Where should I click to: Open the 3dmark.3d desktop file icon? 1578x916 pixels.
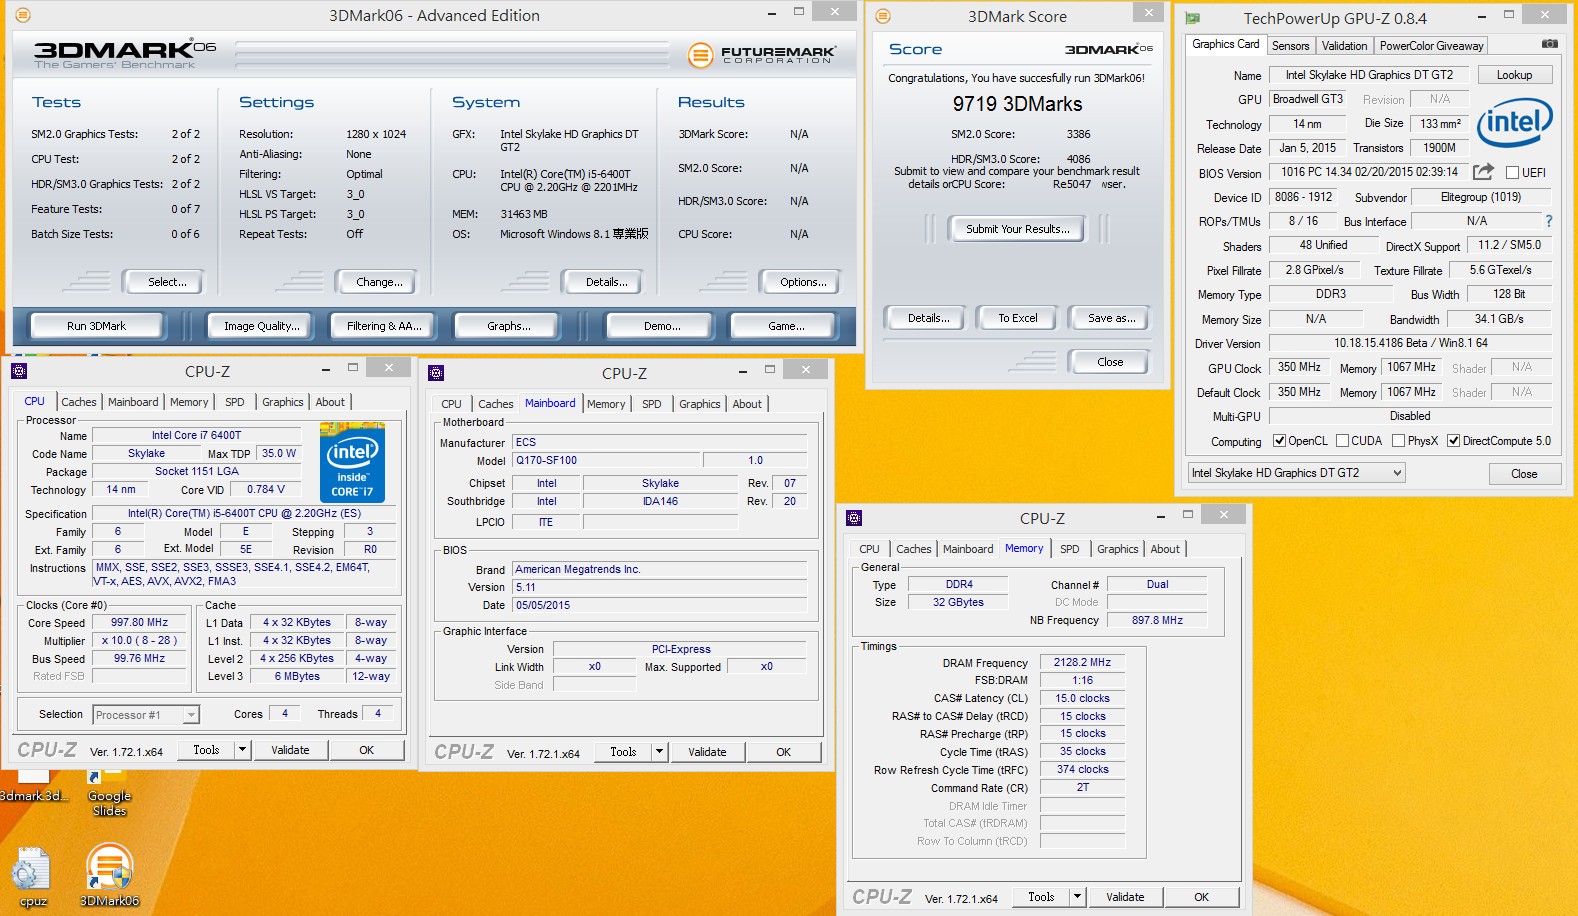point(33,785)
